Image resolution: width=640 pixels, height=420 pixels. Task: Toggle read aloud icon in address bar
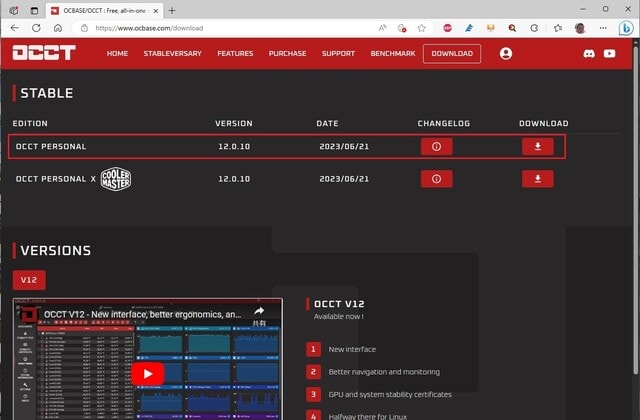click(382, 28)
